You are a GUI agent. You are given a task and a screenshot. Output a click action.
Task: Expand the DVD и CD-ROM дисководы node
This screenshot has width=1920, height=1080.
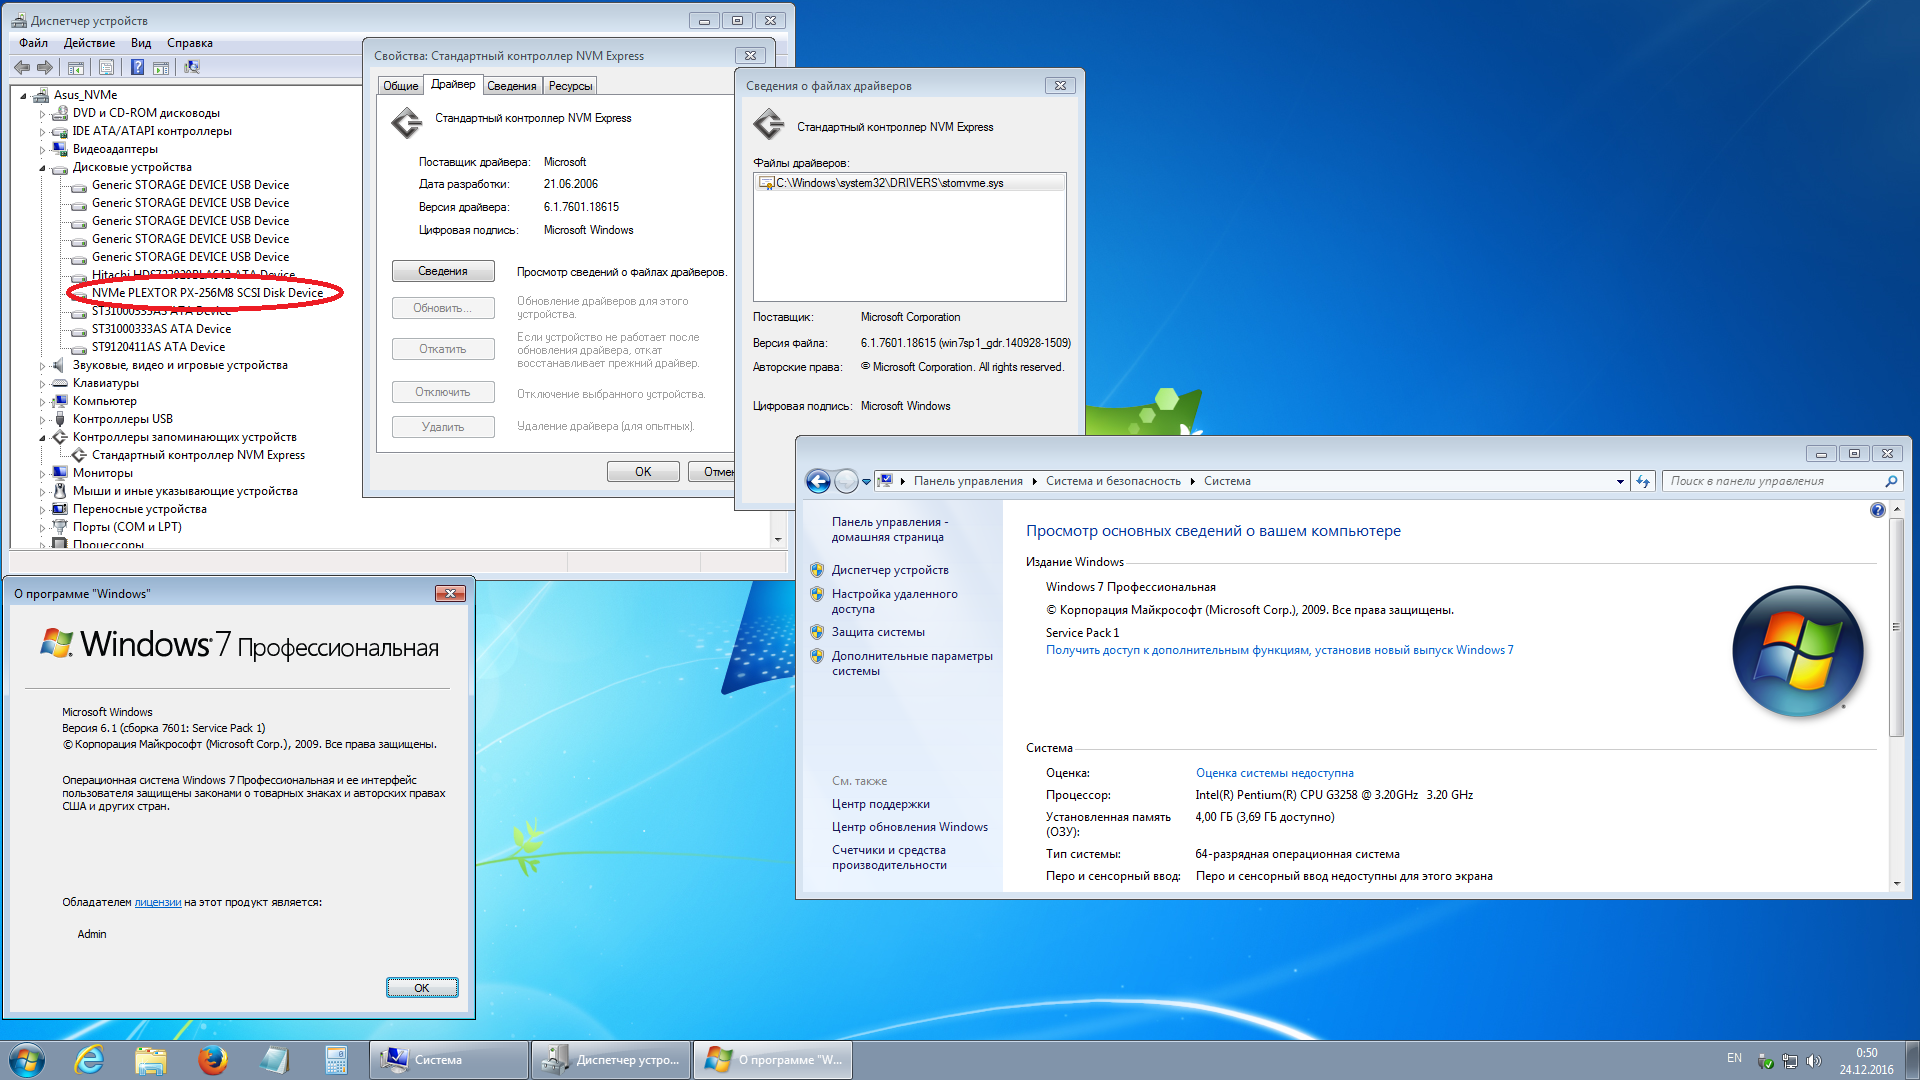tap(42, 113)
